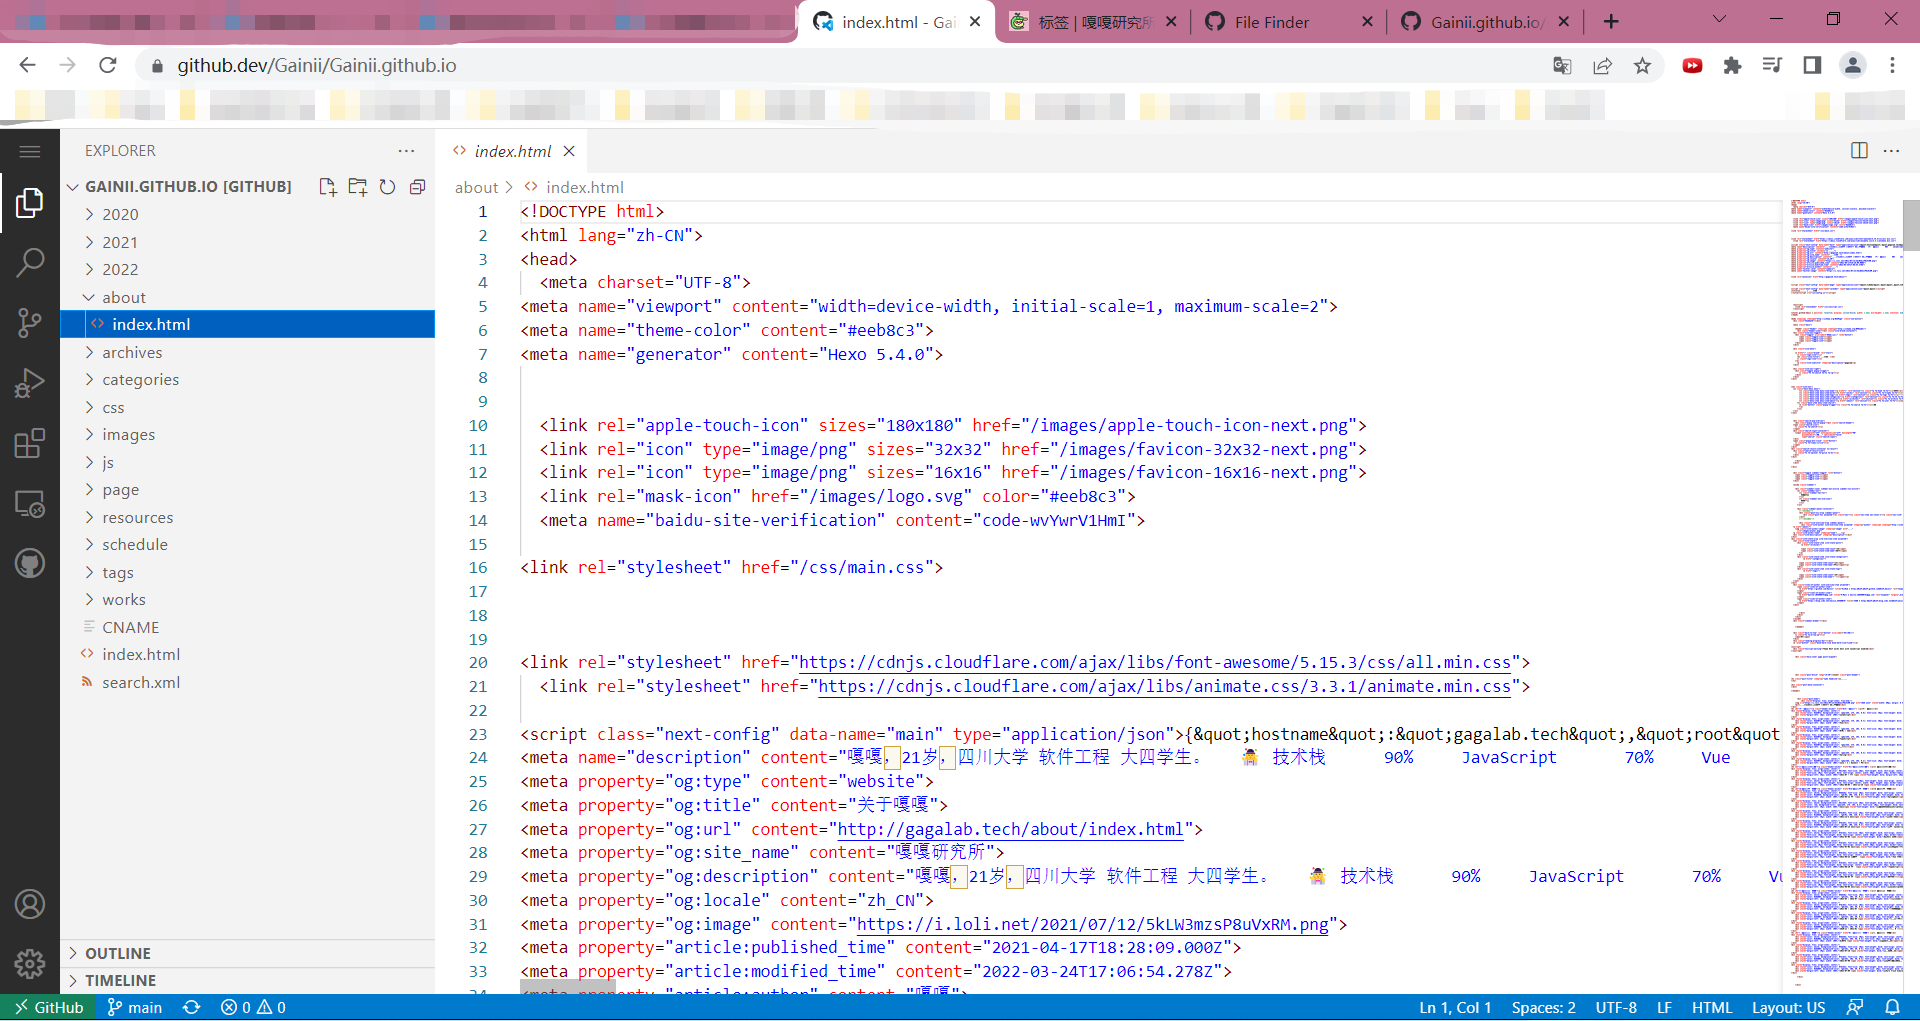Change indentation via Spaces: 2

1543,1007
